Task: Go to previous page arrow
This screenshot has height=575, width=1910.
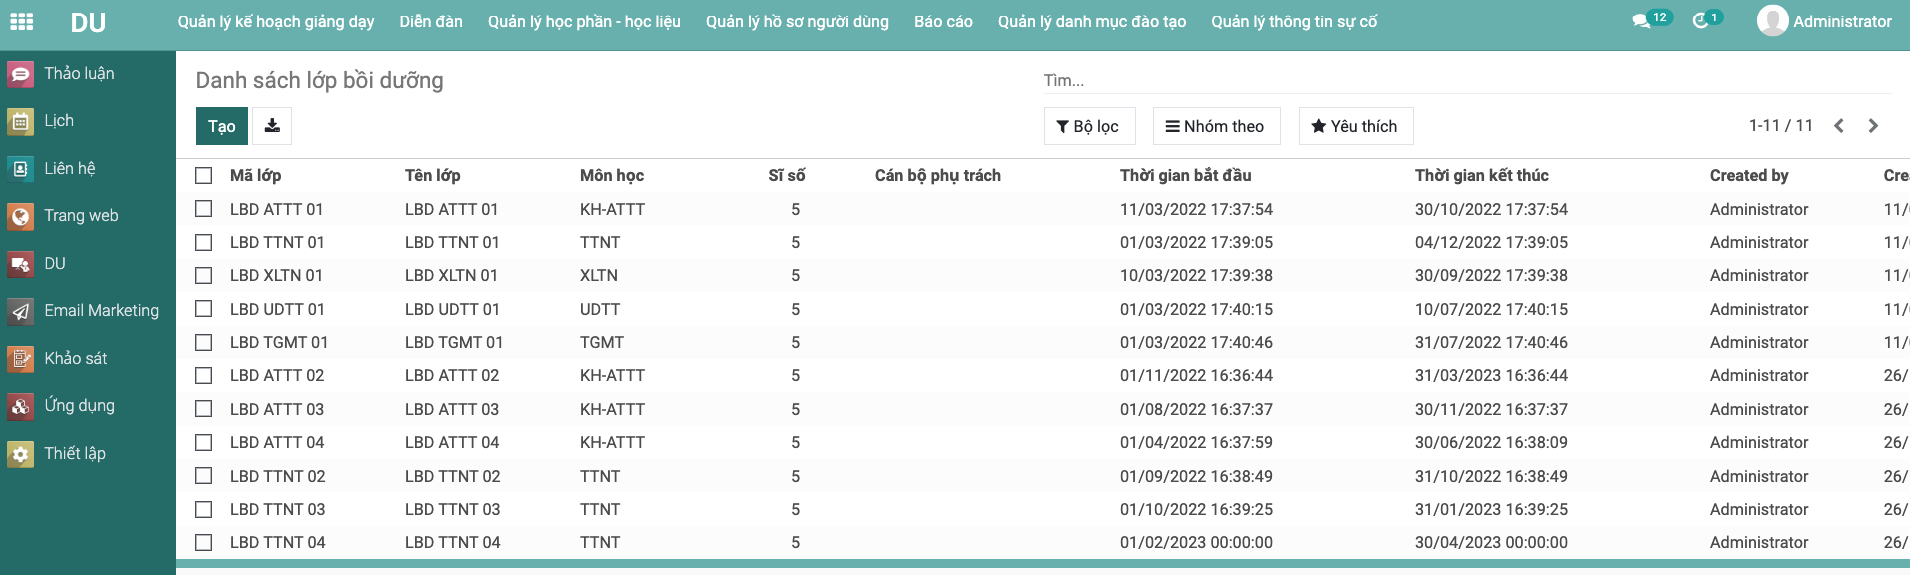Action: coord(1839,126)
